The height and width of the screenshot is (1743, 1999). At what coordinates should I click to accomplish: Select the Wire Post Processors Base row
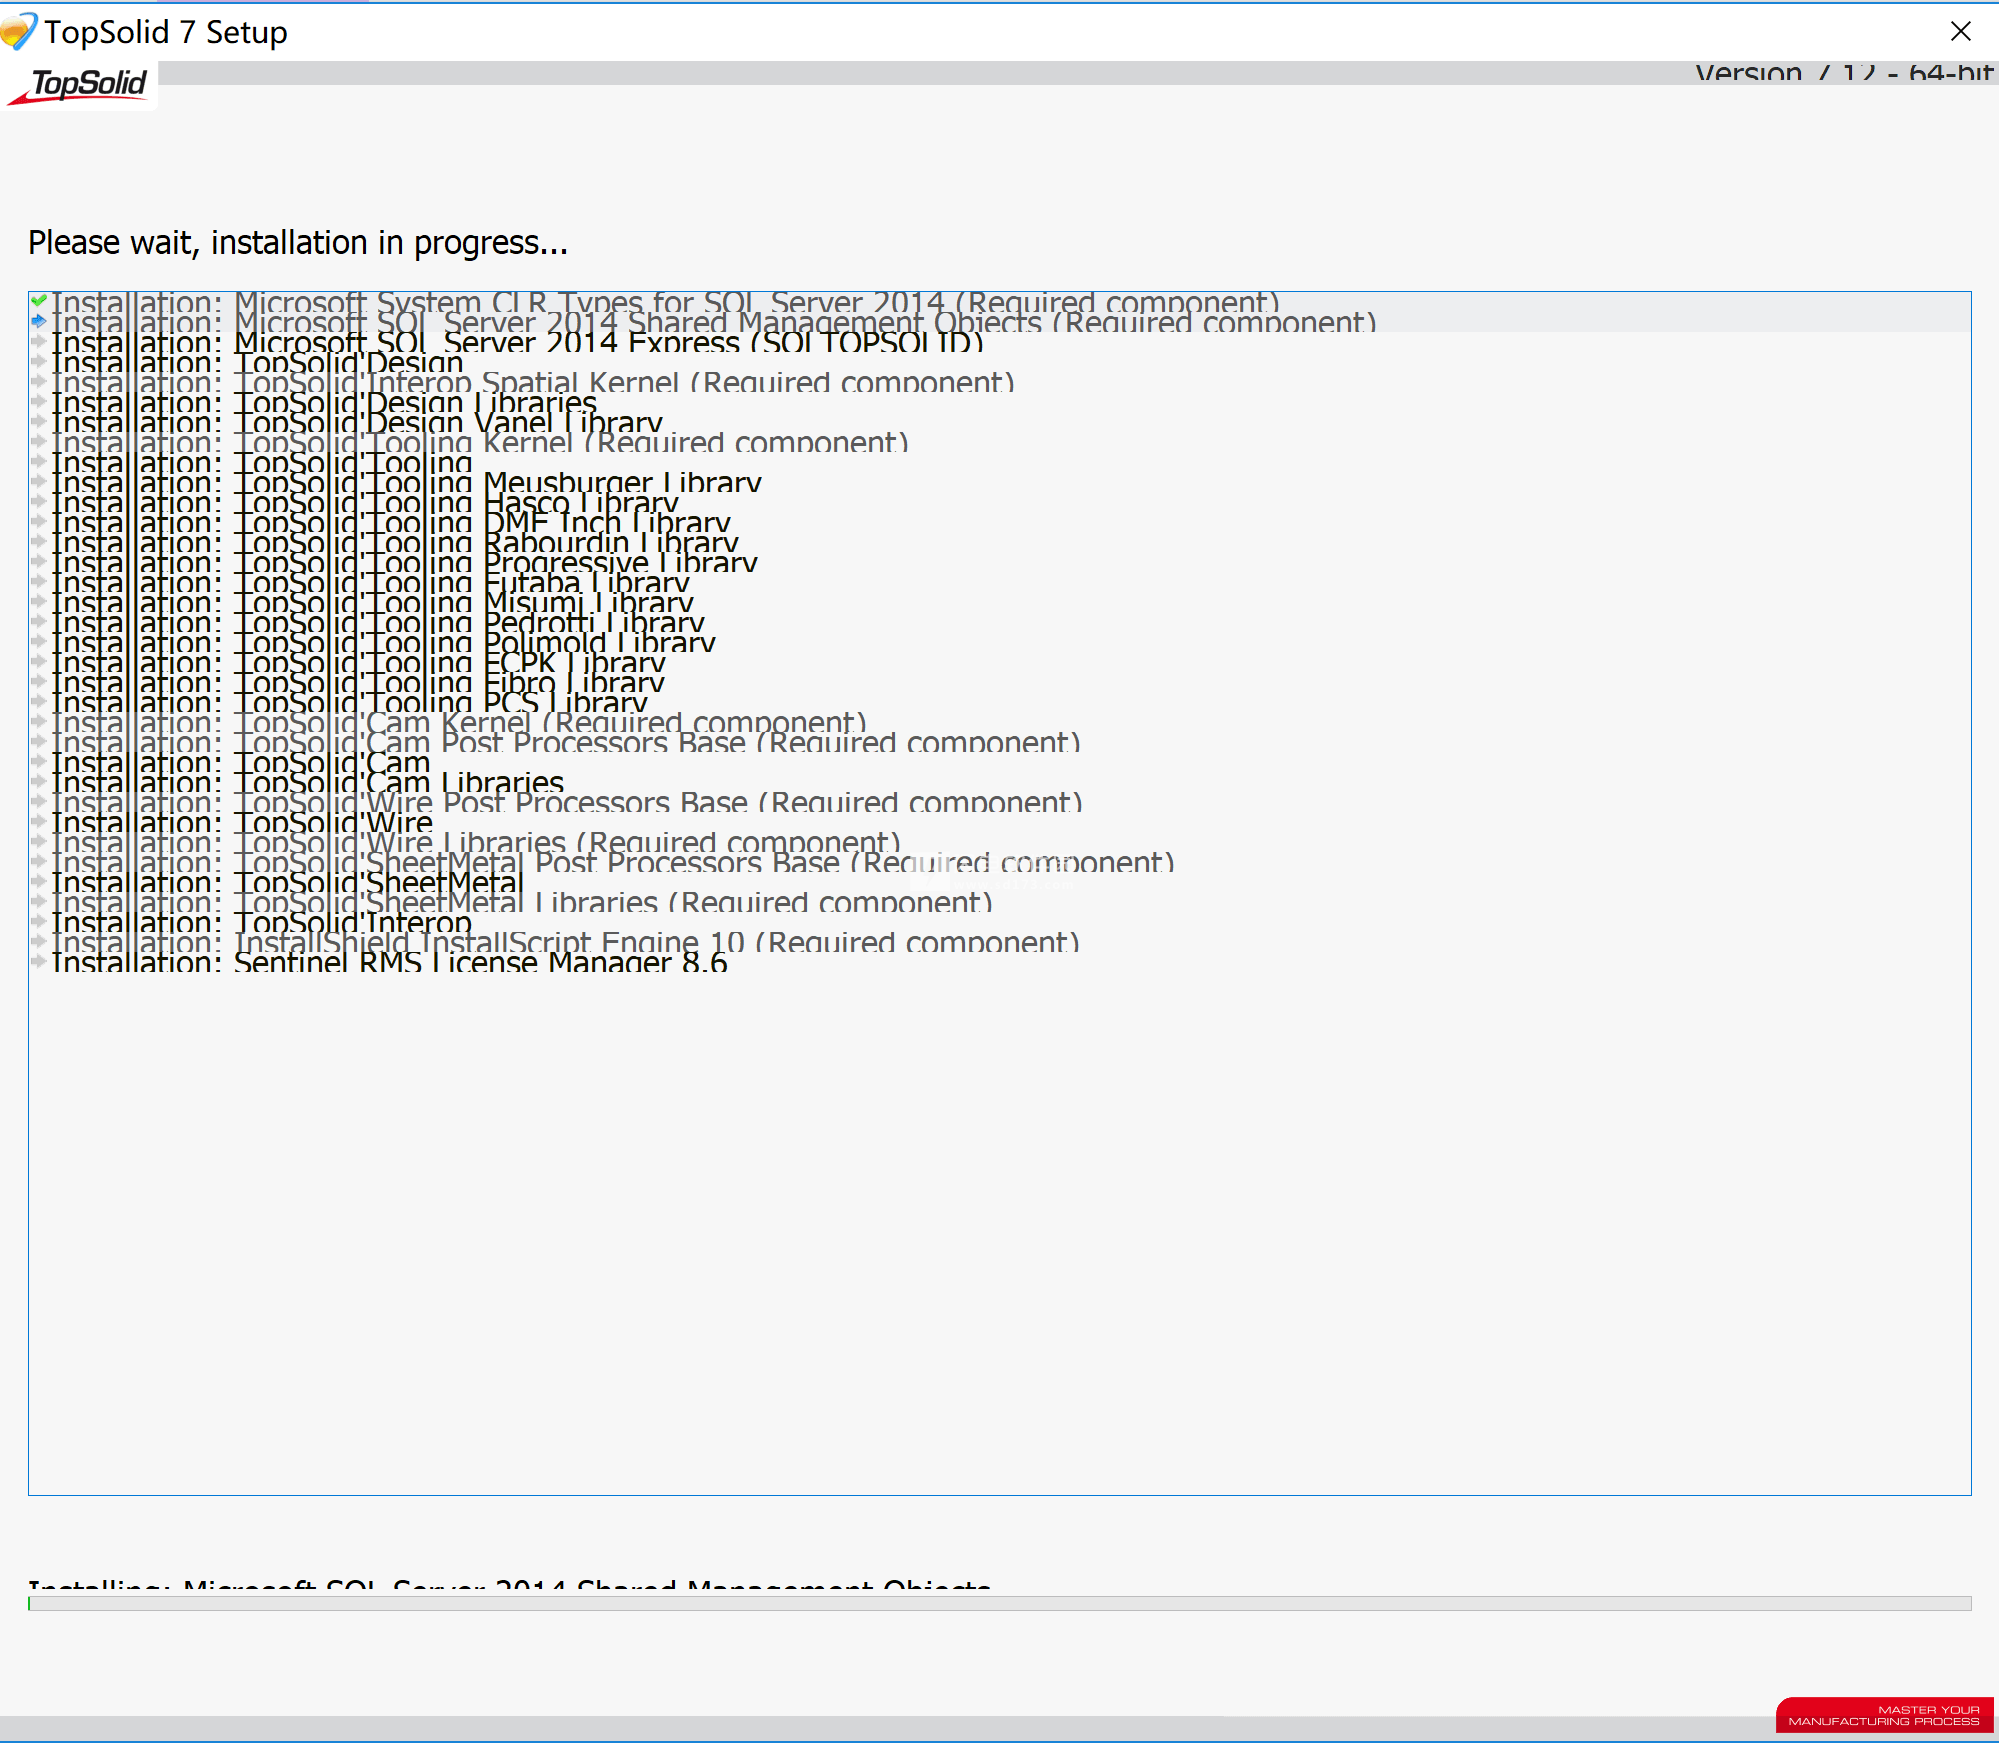coord(1000,802)
